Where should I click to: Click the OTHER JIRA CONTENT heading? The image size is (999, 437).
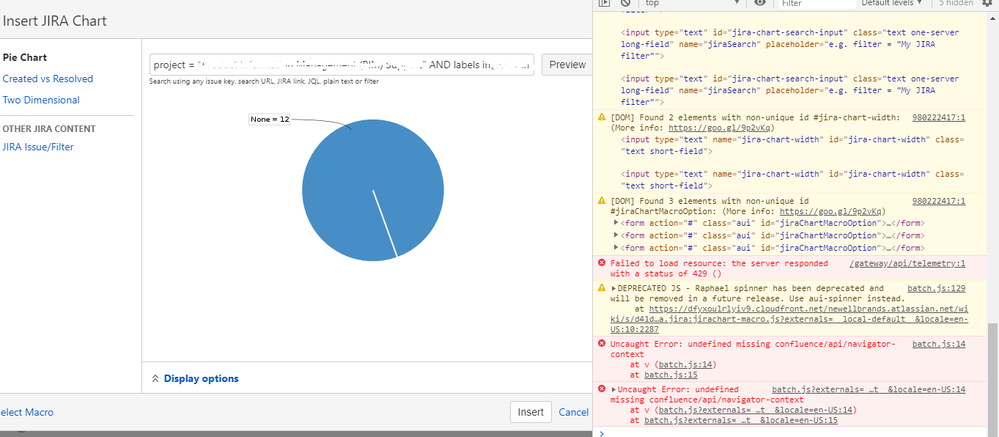click(49, 129)
